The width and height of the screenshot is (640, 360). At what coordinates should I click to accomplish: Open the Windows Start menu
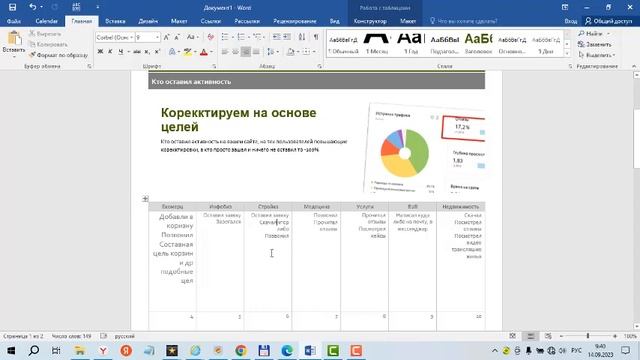click(x=11, y=351)
